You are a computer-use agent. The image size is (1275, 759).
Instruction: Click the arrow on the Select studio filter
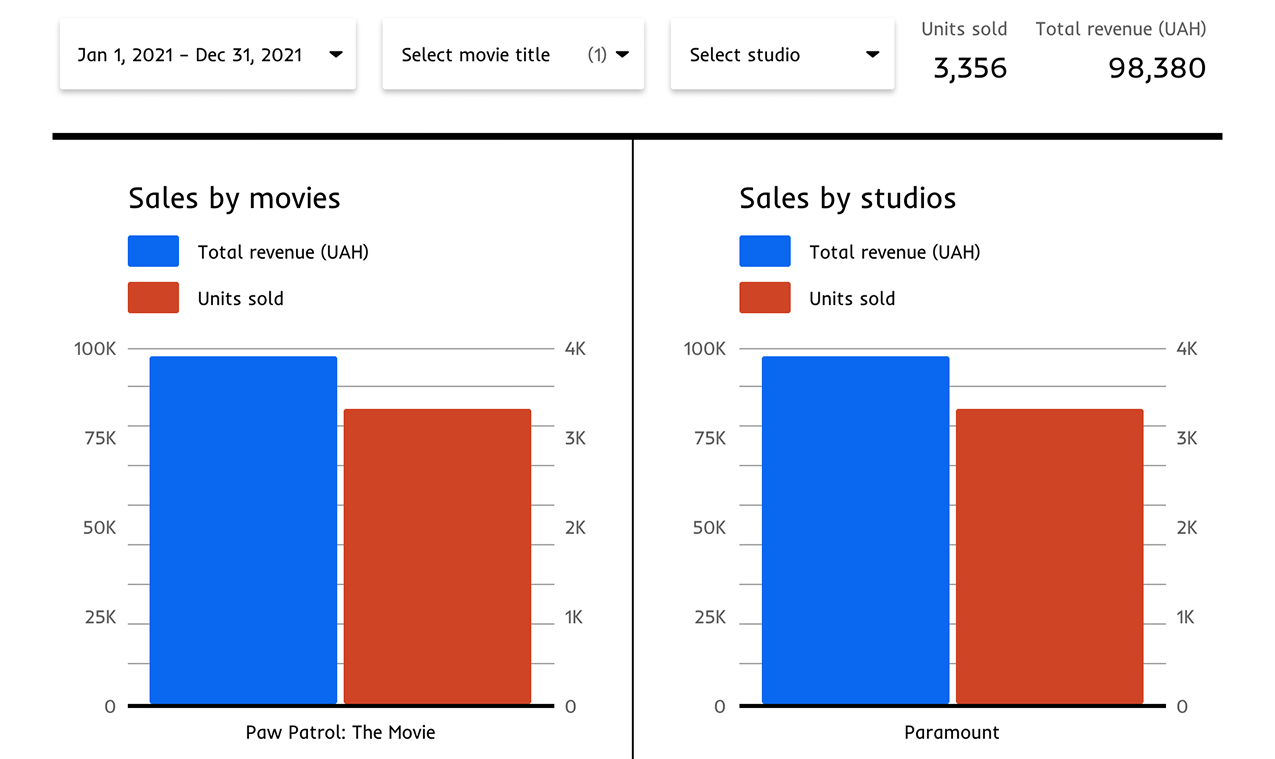[x=872, y=55]
